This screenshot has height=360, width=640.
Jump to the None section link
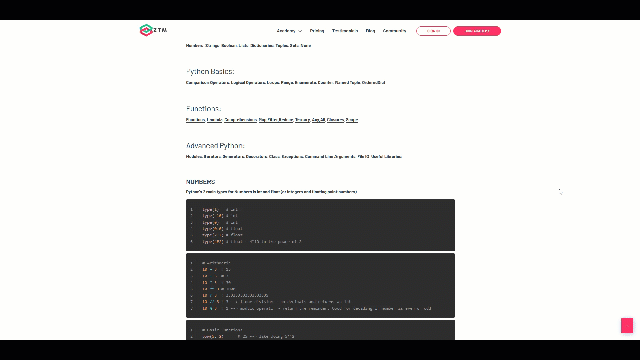(306, 46)
